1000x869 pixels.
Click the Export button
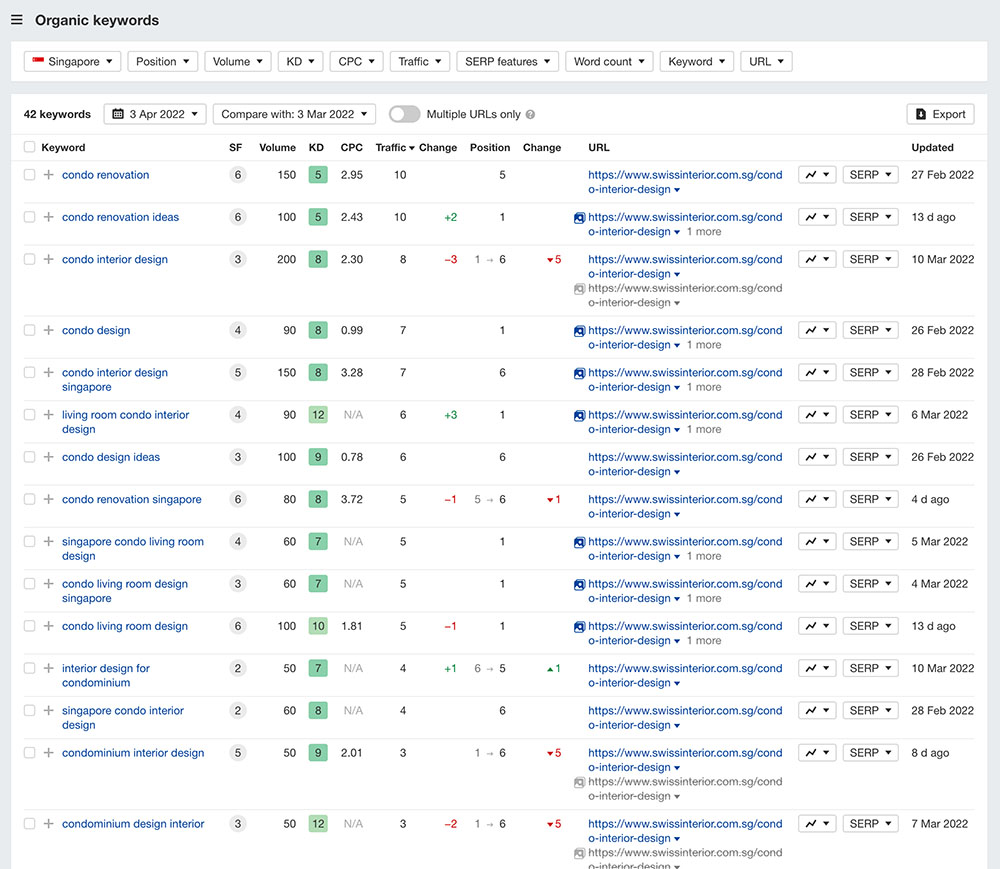(x=940, y=114)
